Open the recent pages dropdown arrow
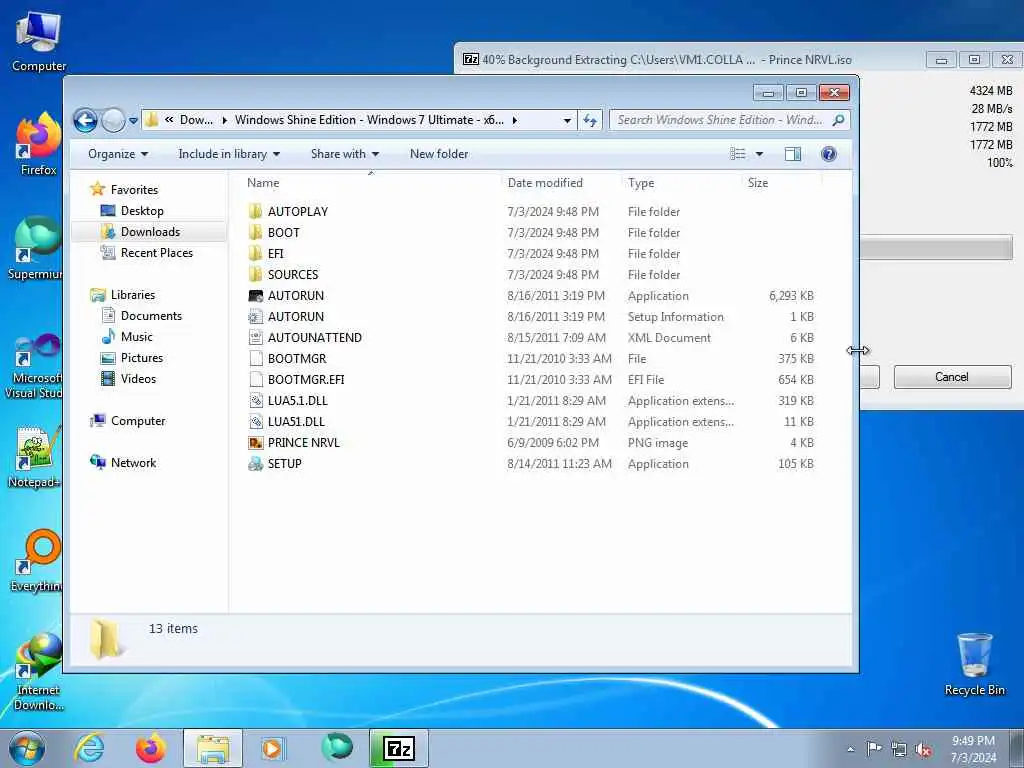The width and height of the screenshot is (1024, 768). tap(133, 121)
